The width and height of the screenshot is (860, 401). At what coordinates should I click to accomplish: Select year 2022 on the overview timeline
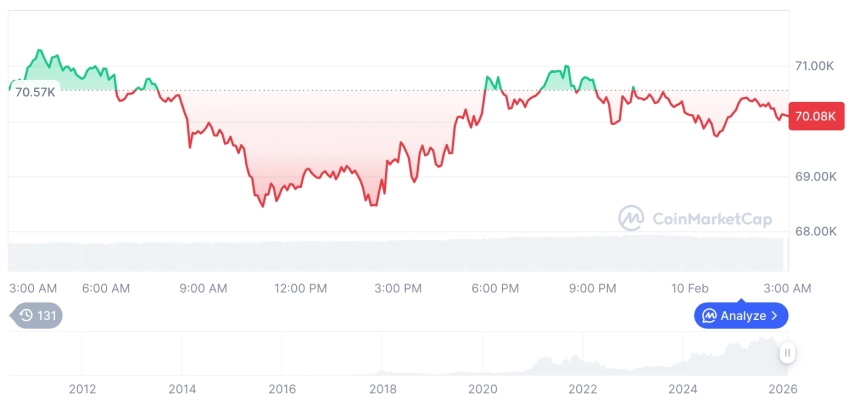click(582, 389)
